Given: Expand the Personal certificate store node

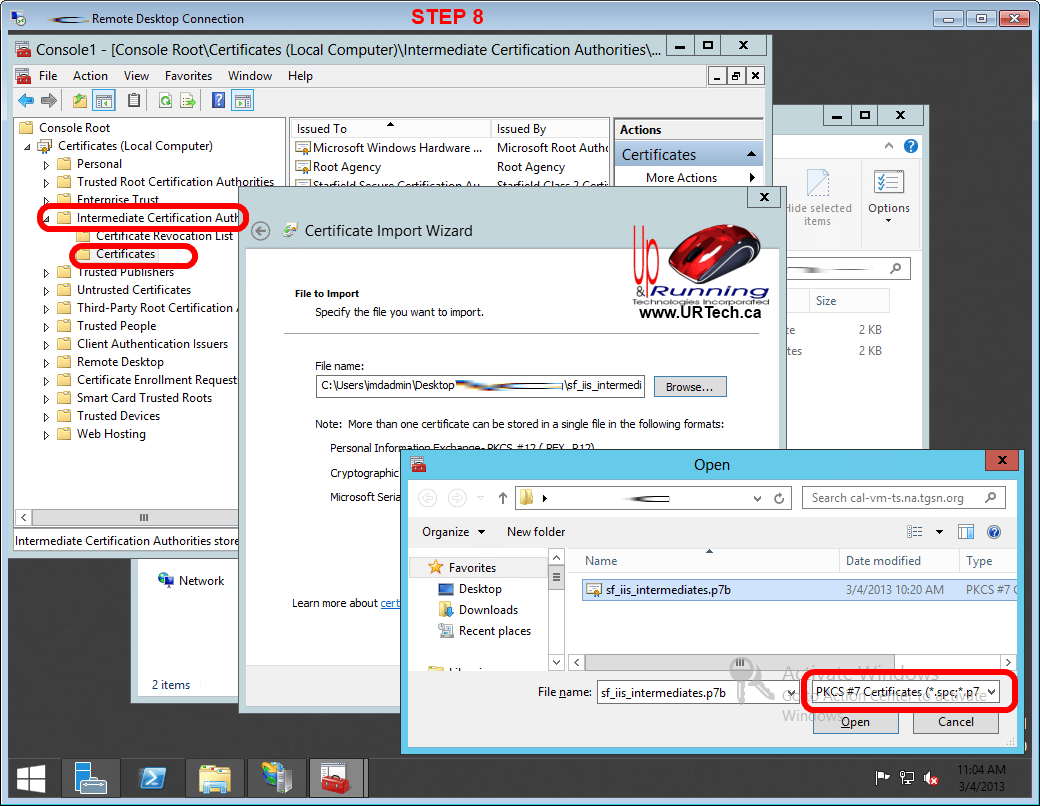Looking at the screenshot, I should [x=46, y=164].
